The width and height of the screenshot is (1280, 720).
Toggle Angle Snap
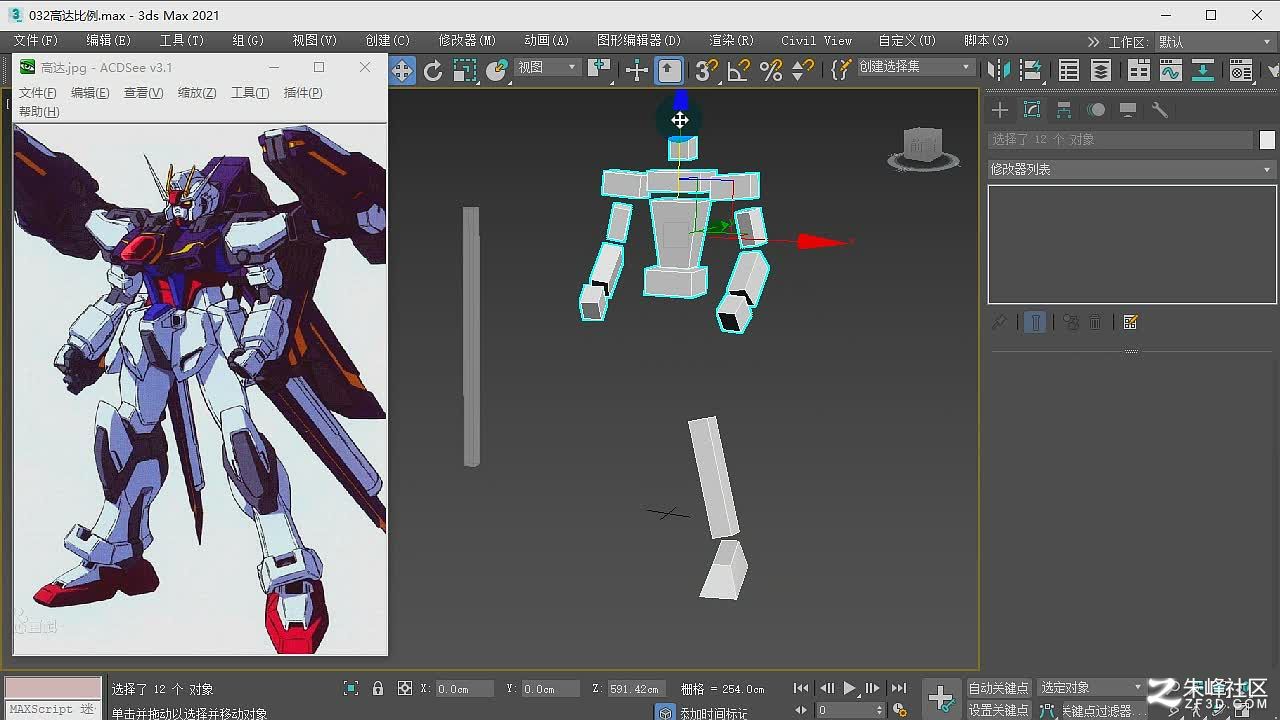click(738, 70)
